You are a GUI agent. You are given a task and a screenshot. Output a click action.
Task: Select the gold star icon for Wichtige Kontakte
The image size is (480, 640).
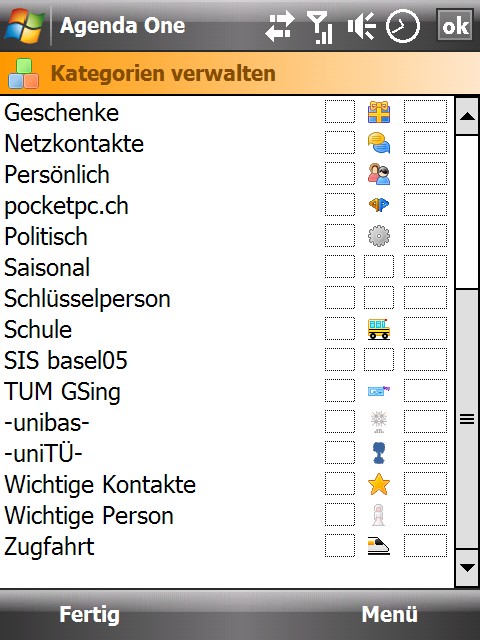pos(379,484)
